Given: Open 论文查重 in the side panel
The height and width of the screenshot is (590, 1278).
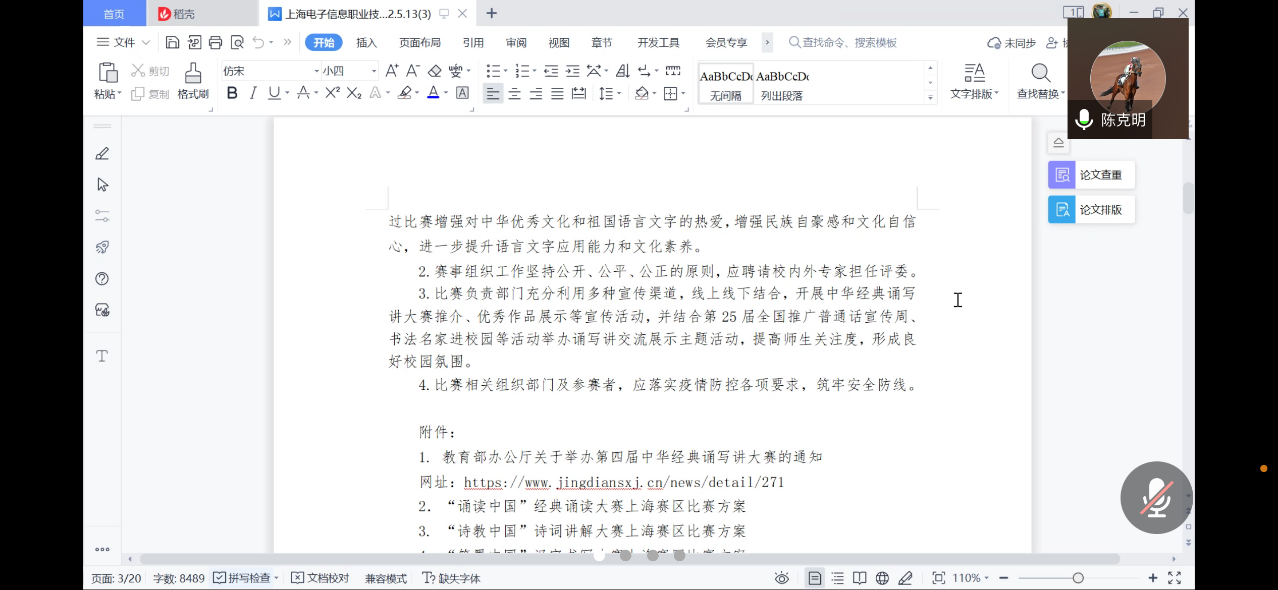Looking at the screenshot, I should click(x=1091, y=175).
